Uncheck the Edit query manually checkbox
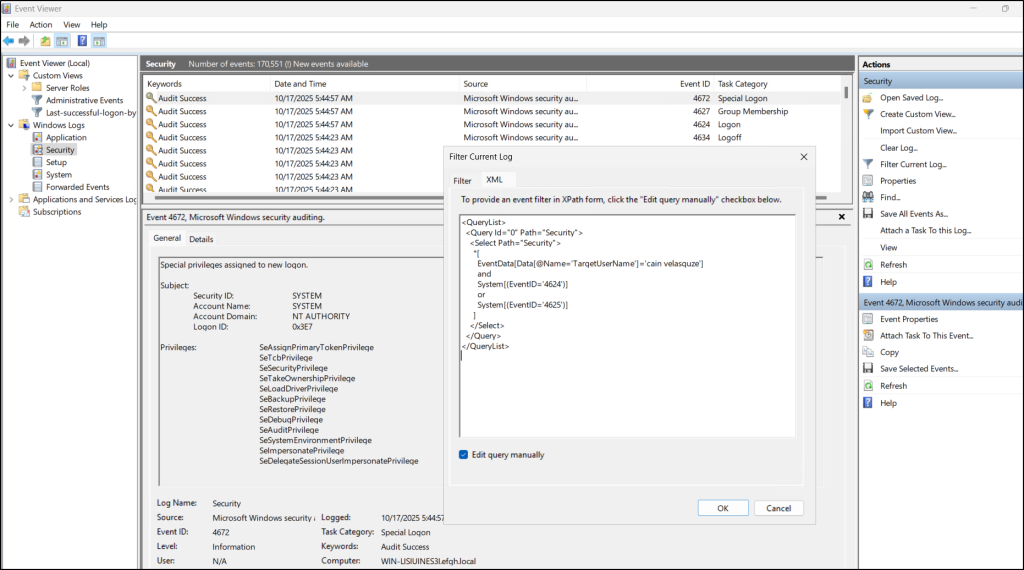Screen dimensions: 1024x570 [x=464, y=455]
